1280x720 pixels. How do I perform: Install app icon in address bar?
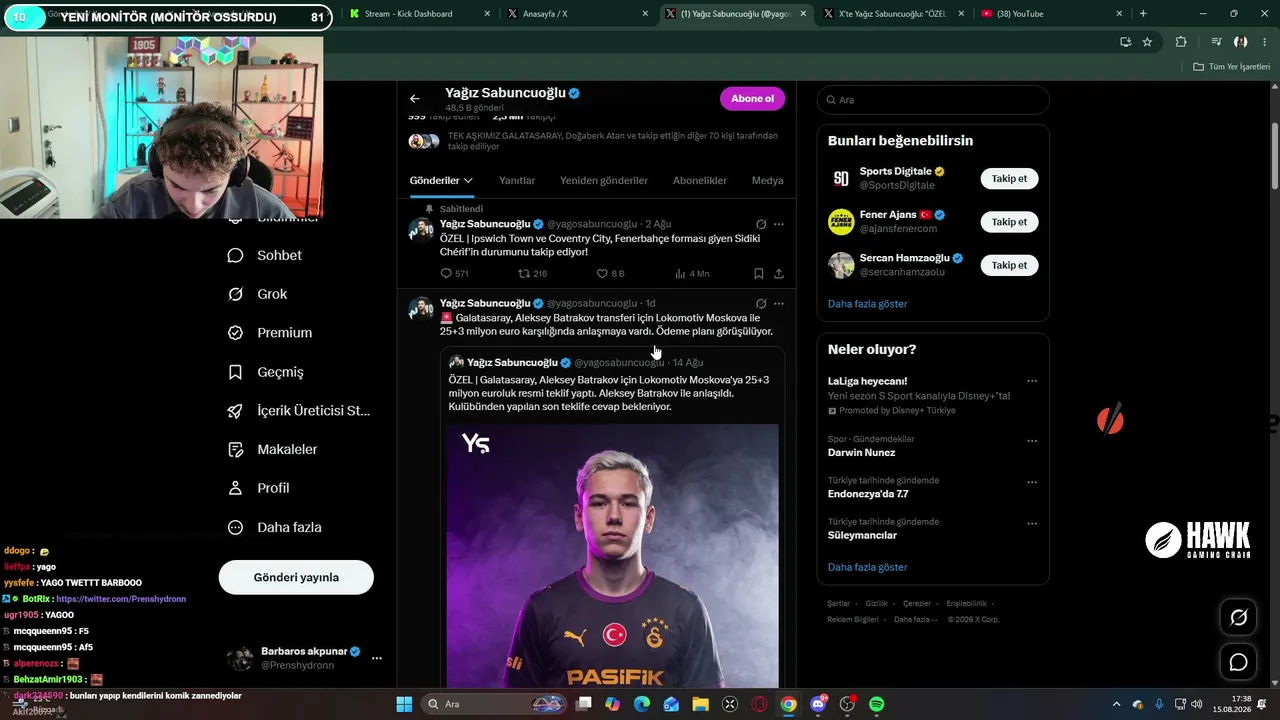(1125, 42)
